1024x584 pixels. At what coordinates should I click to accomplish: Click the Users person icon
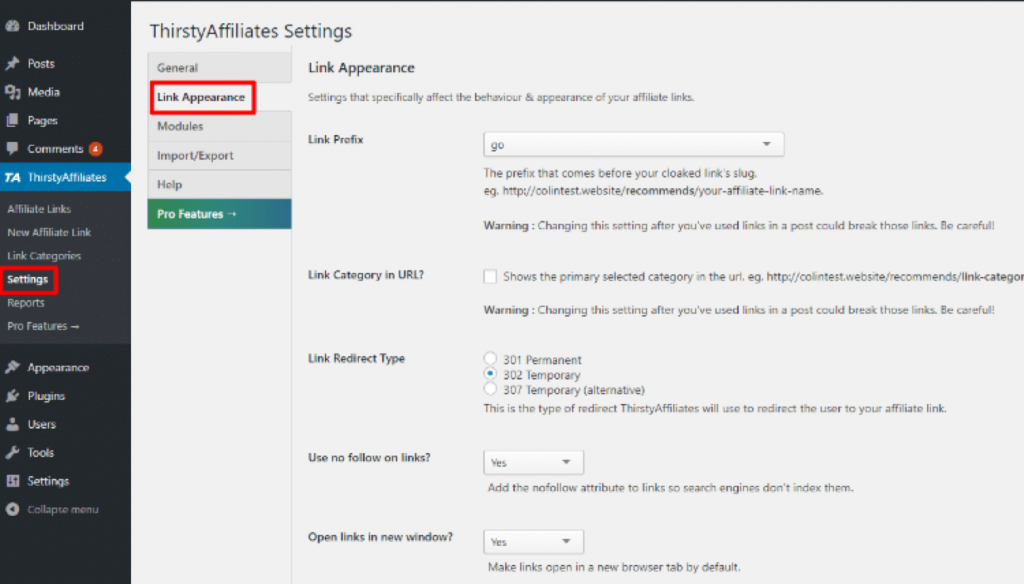point(12,424)
